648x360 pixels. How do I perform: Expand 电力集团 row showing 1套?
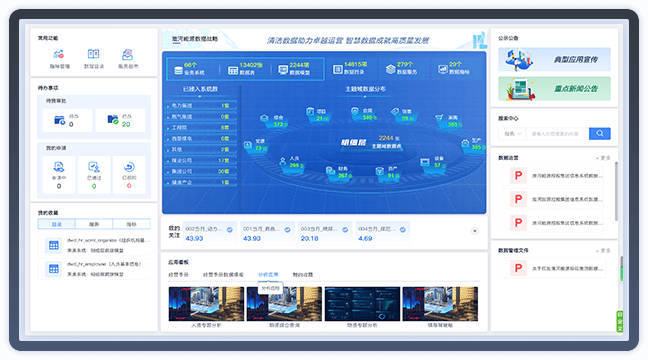(x=201, y=106)
